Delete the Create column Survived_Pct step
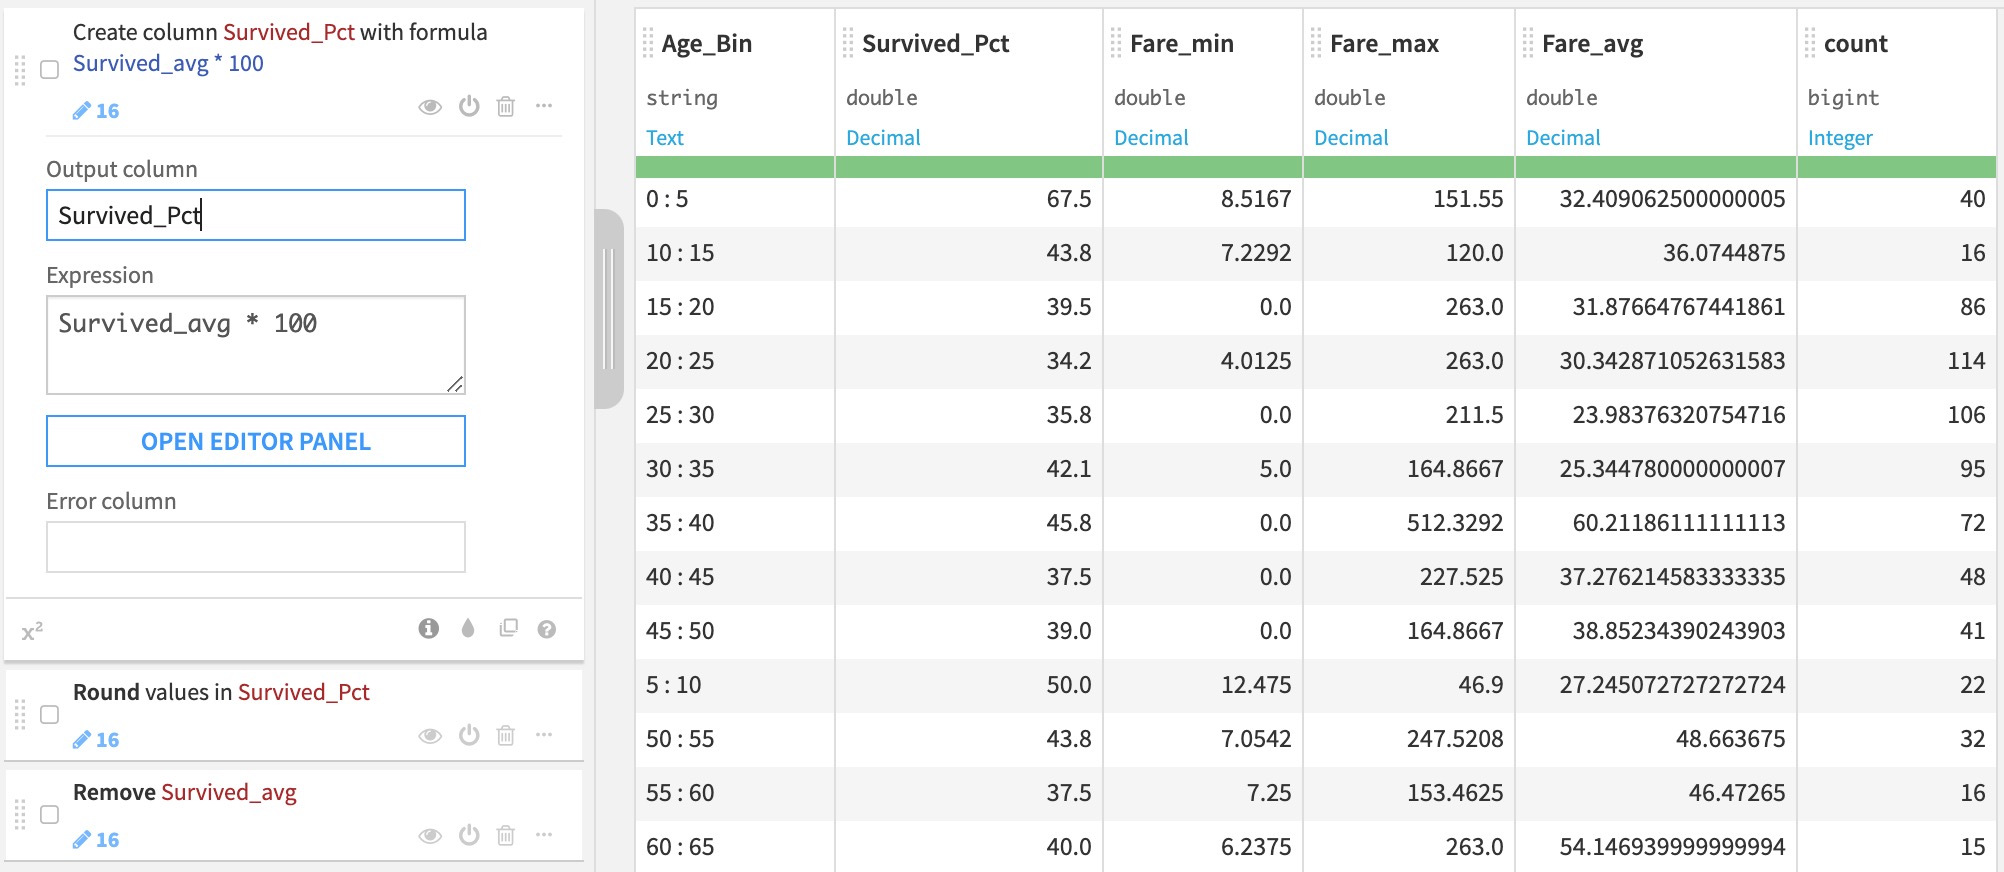Viewport: 2004px width, 872px height. tap(506, 107)
